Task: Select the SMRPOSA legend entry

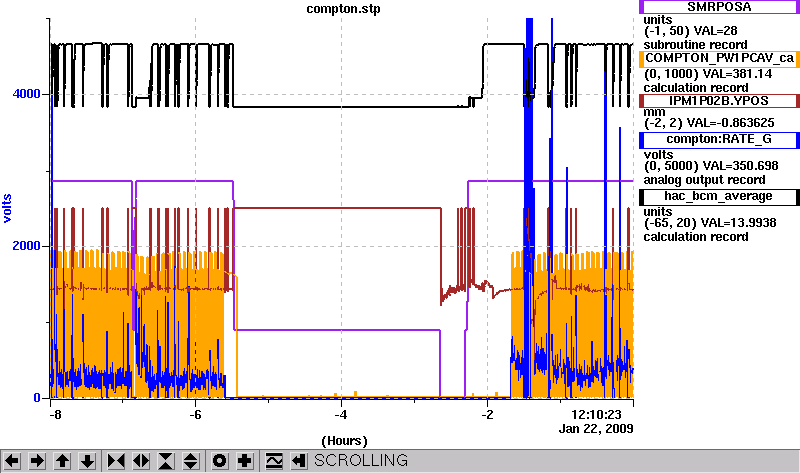Action: pyautogui.click(x=719, y=7)
